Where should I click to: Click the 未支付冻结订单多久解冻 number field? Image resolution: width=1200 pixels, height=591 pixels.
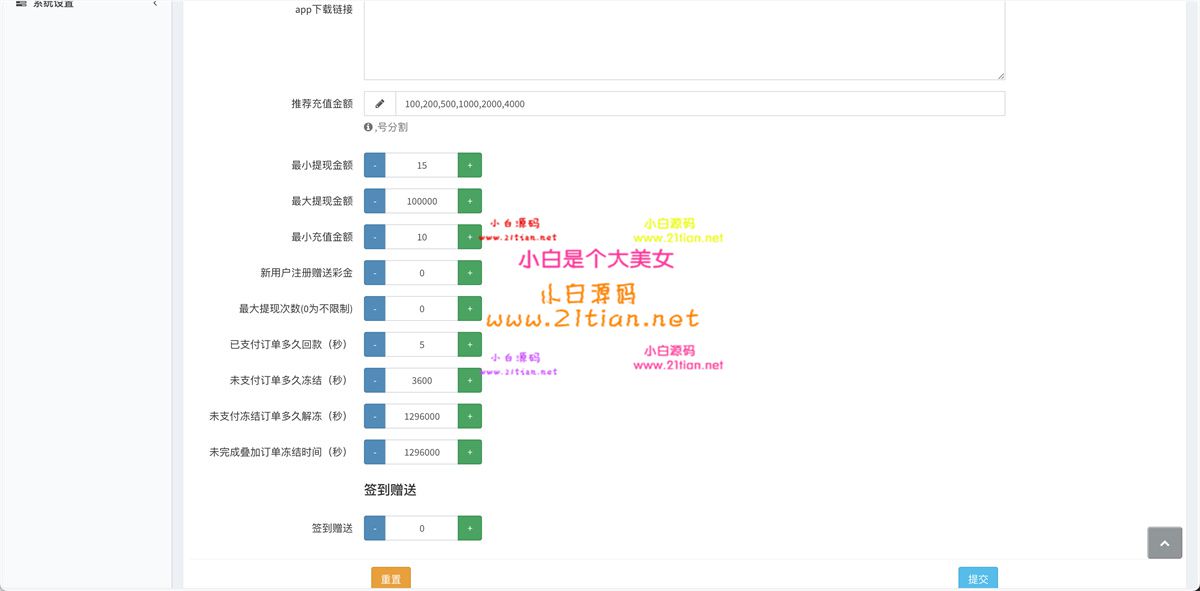(422, 416)
